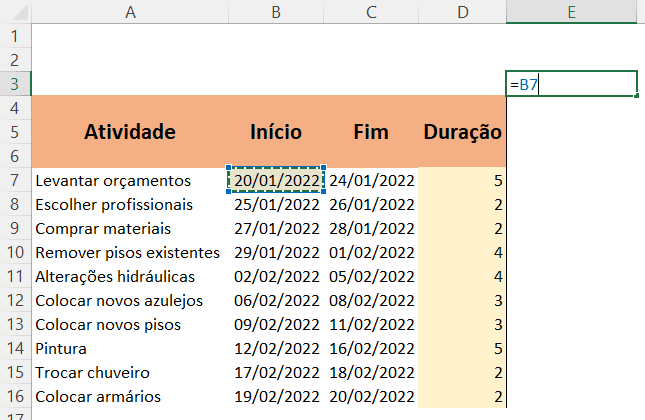645x420 pixels.
Task: Select the Trocar chuveiro cell
Action: tap(130, 372)
